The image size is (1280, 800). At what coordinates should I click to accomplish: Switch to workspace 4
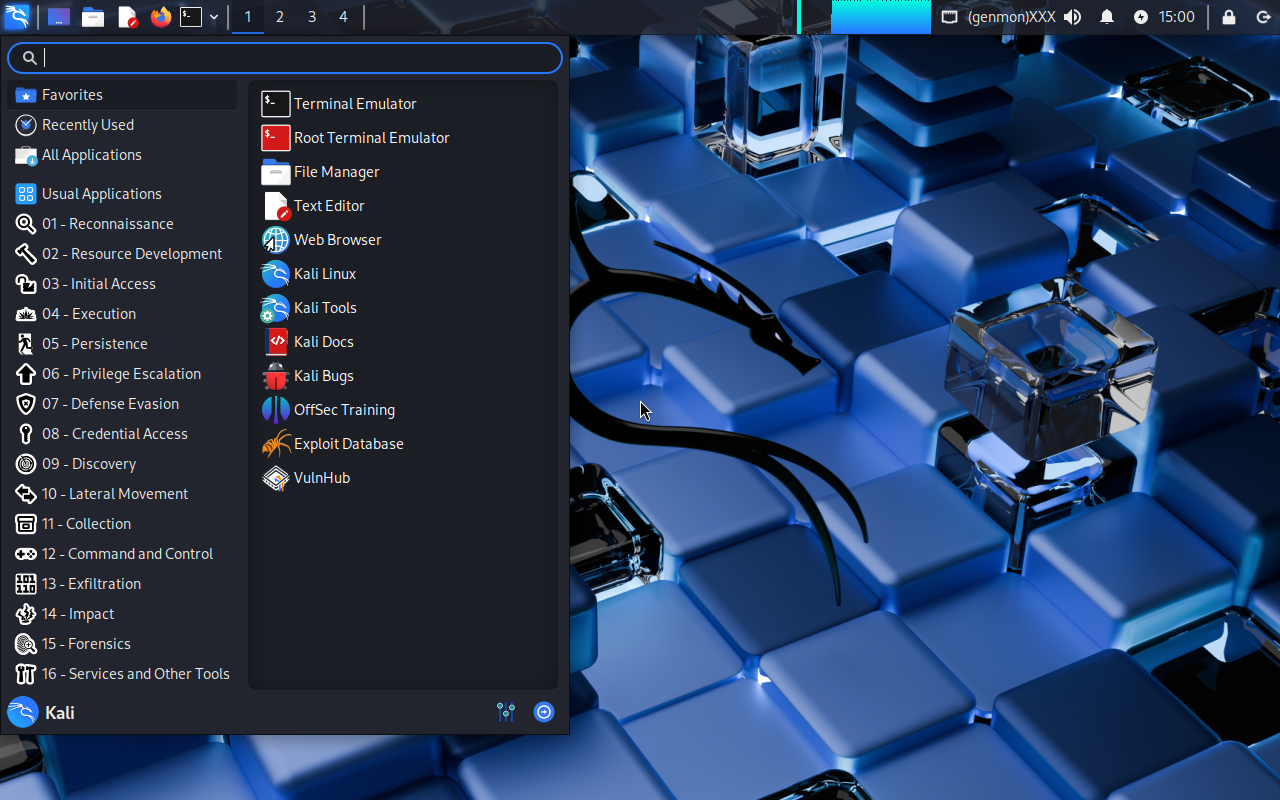point(344,17)
